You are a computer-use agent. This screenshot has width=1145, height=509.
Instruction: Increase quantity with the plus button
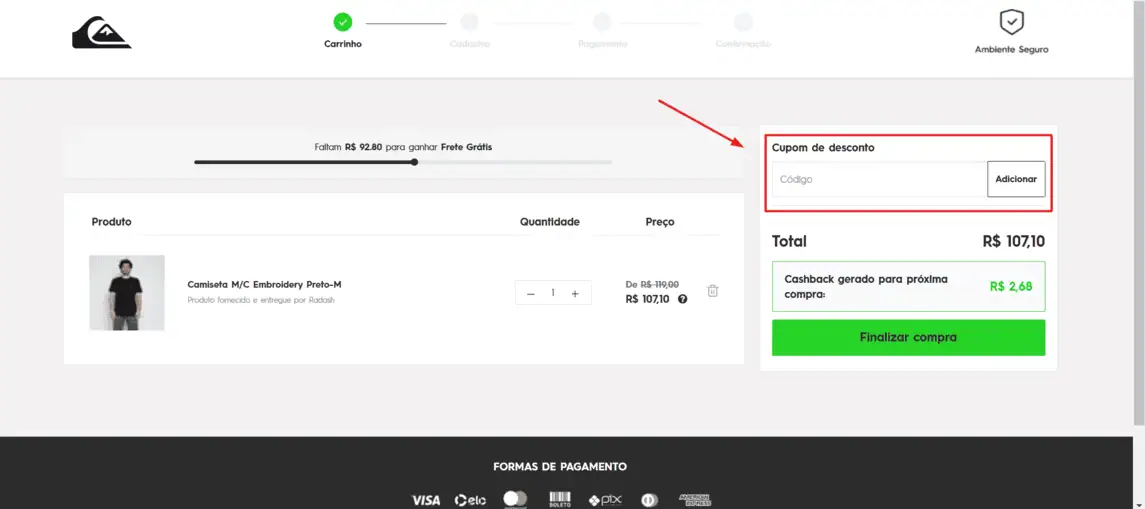tap(575, 294)
